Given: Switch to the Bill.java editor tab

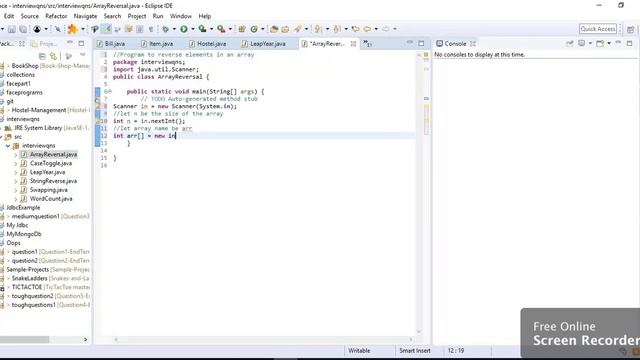Looking at the screenshot, I should (x=111, y=44).
